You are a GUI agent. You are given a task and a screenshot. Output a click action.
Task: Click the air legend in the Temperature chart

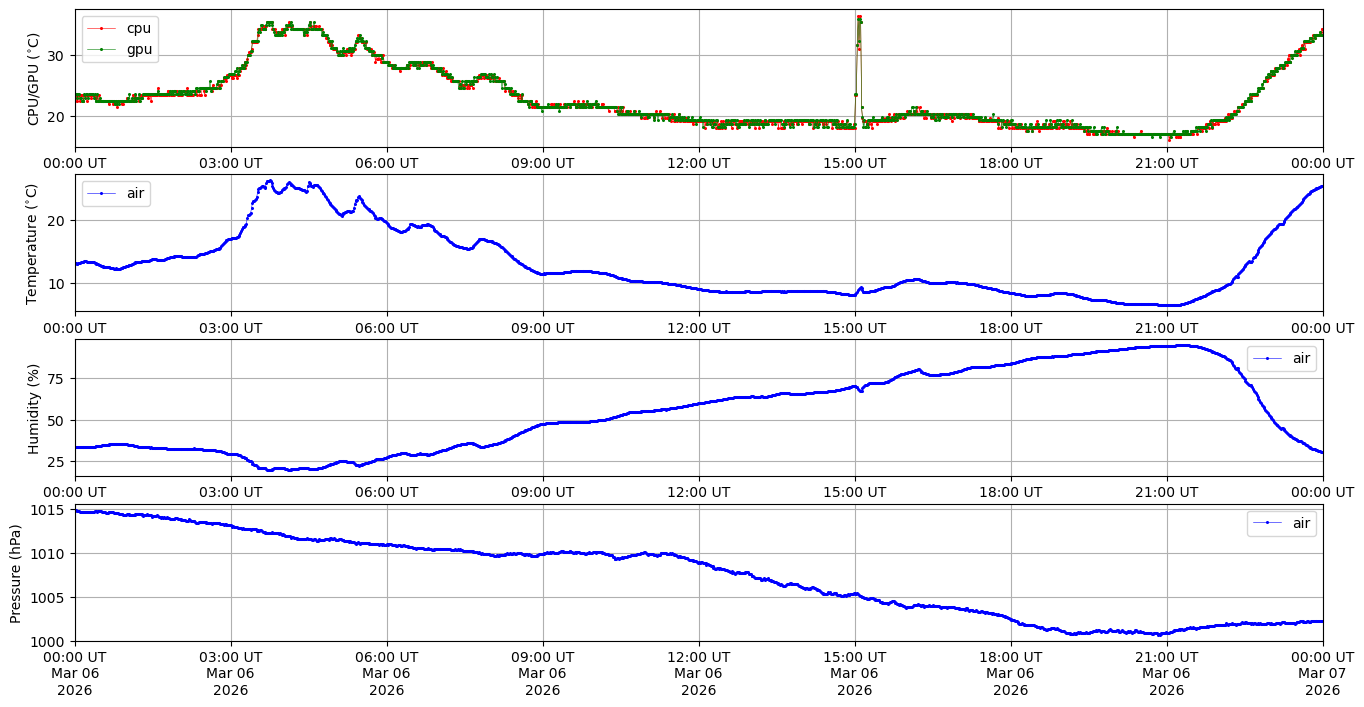click(x=116, y=194)
